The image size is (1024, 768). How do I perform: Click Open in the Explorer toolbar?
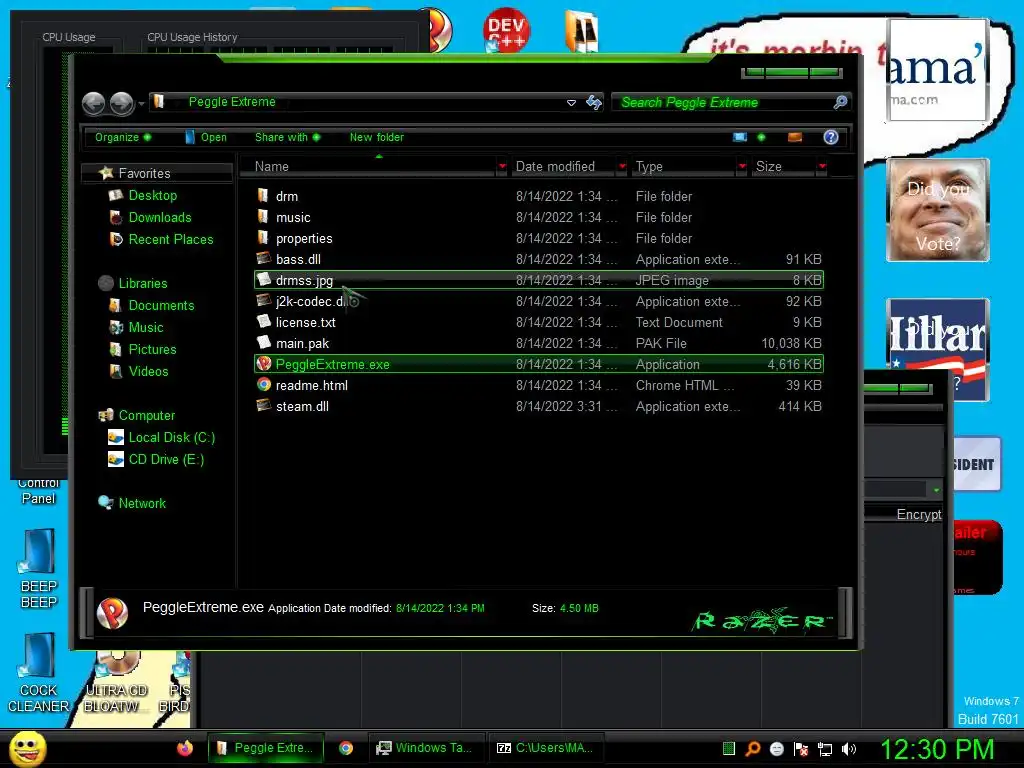coord(206,137)
